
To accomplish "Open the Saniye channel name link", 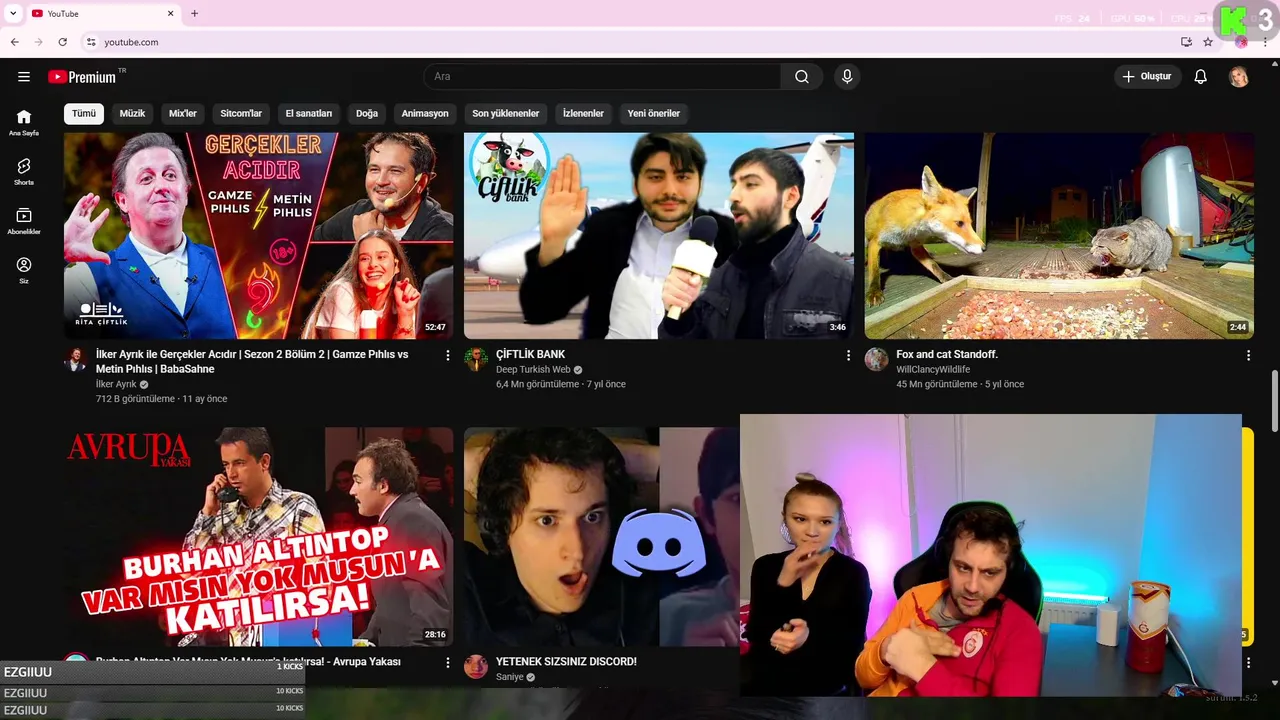I will click(x=510, y=677).
